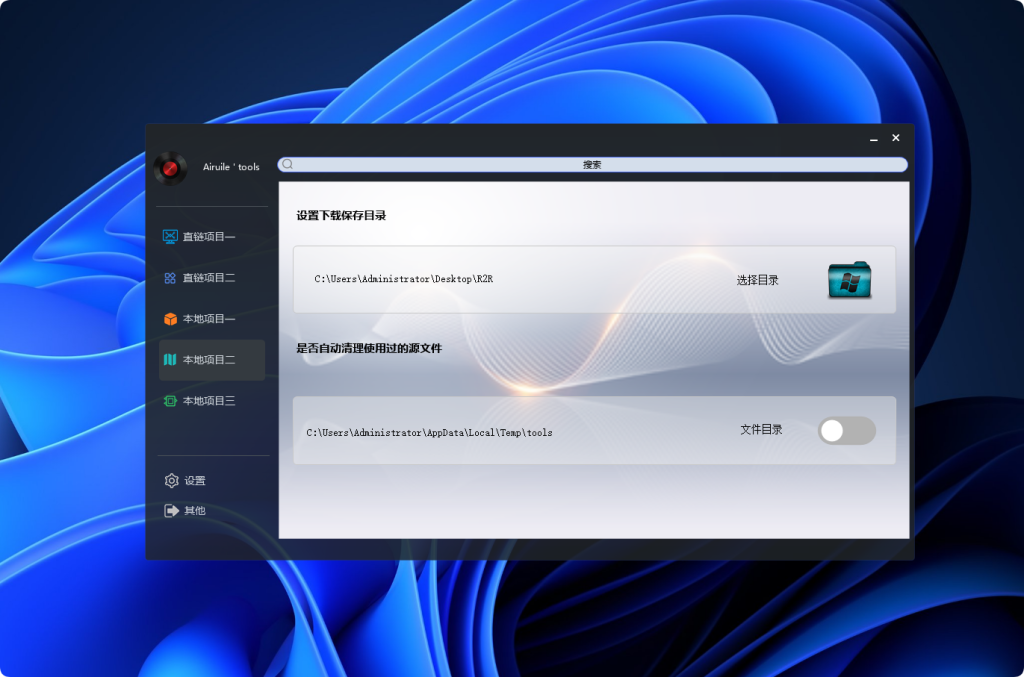Click the 设置下载保存目录 heading
The height and width of the screenshot is (677, 1024).
point(341,215)
